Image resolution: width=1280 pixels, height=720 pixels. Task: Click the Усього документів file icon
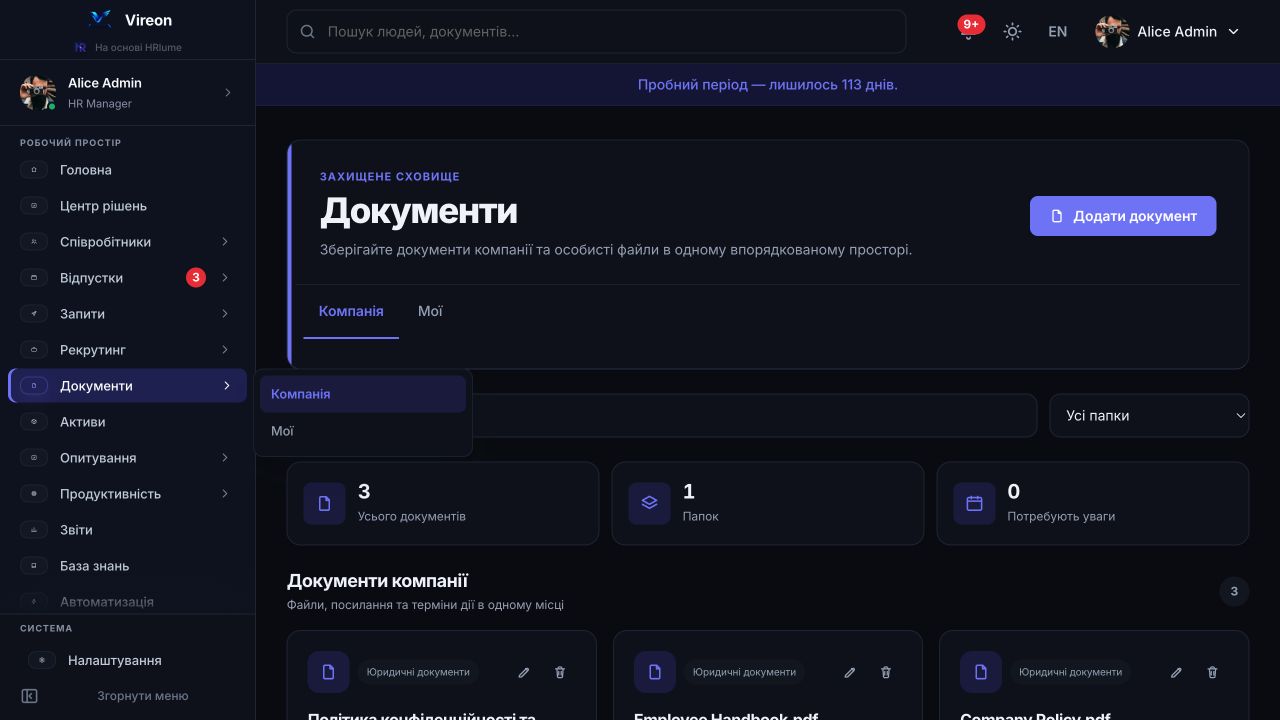click(x=324, y=503)
